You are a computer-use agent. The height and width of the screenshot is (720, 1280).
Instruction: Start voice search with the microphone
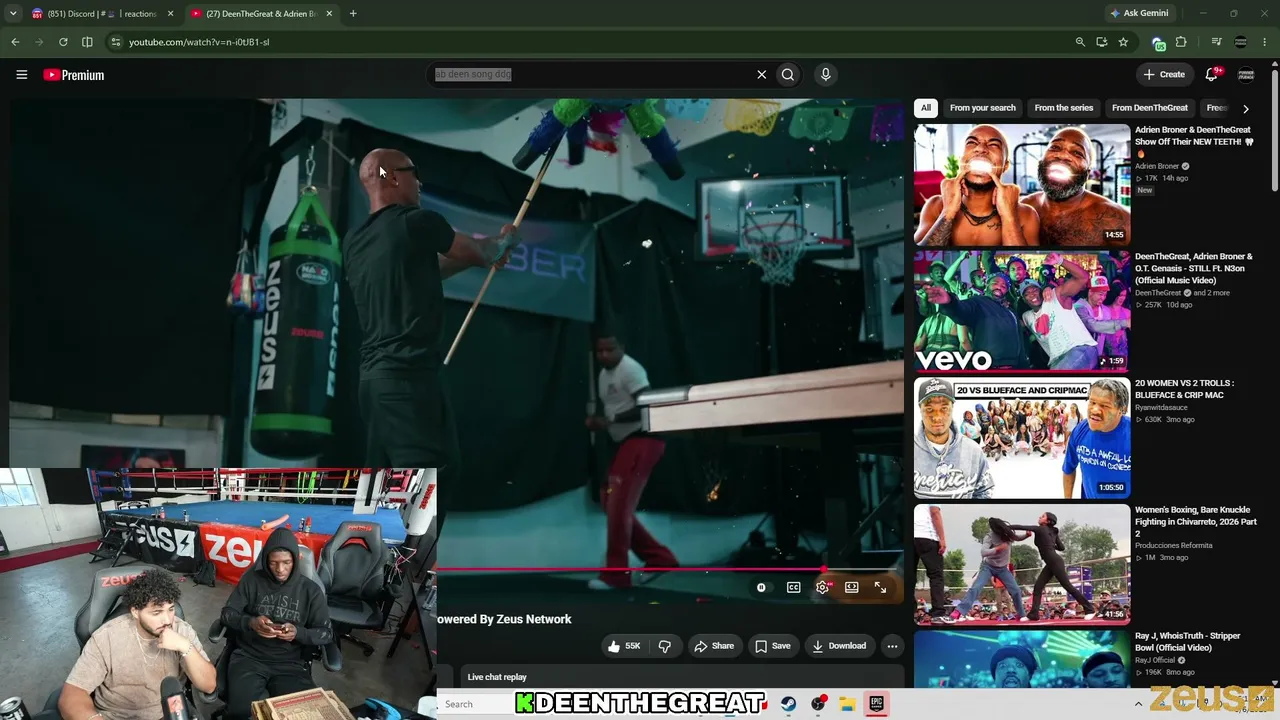pyautogui.click(x=825, y=74)
